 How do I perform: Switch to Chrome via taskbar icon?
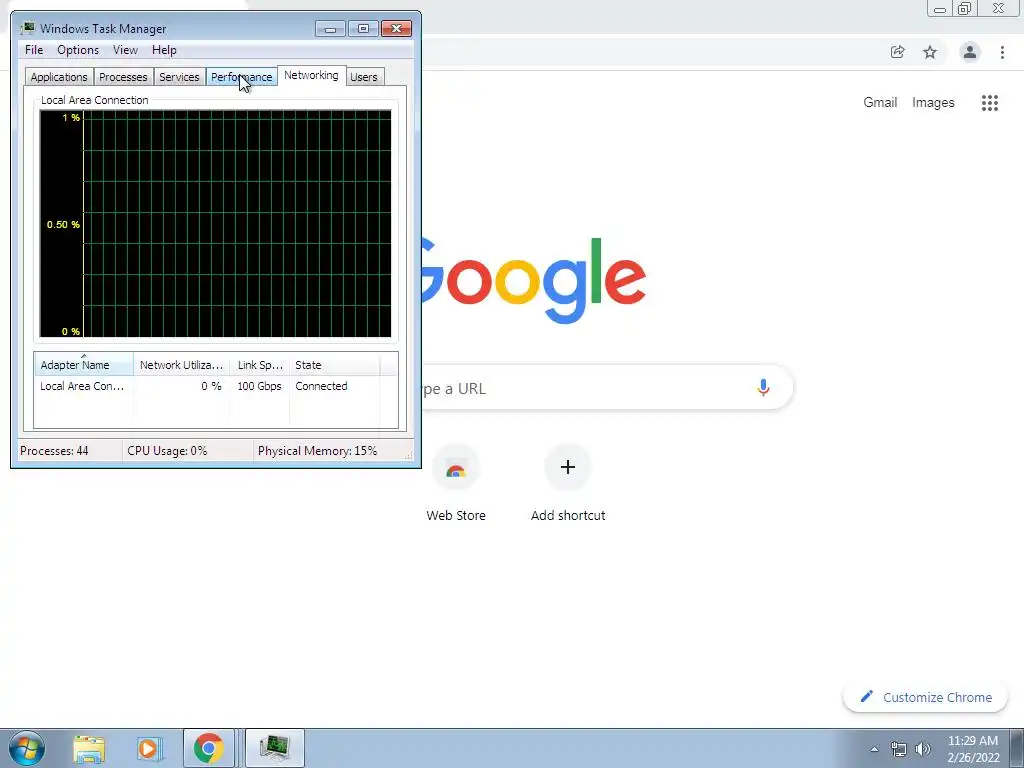coord(208,748)
